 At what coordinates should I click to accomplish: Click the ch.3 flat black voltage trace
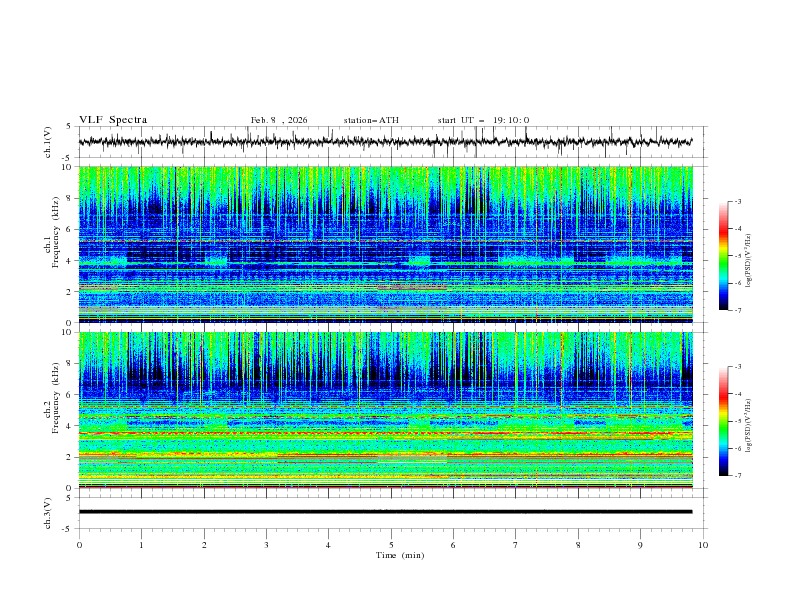(385, 512)
